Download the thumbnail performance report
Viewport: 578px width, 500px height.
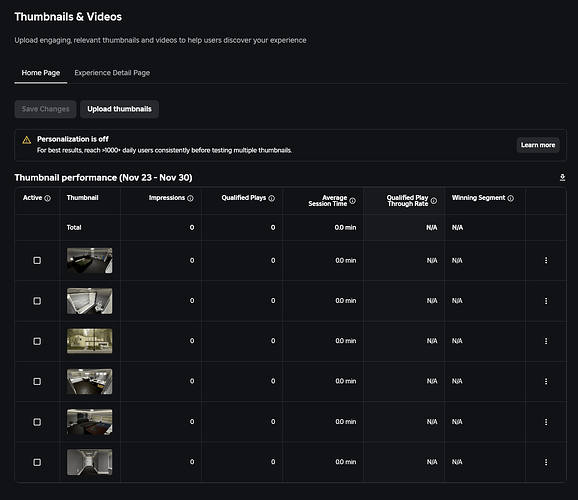(562, 177)
